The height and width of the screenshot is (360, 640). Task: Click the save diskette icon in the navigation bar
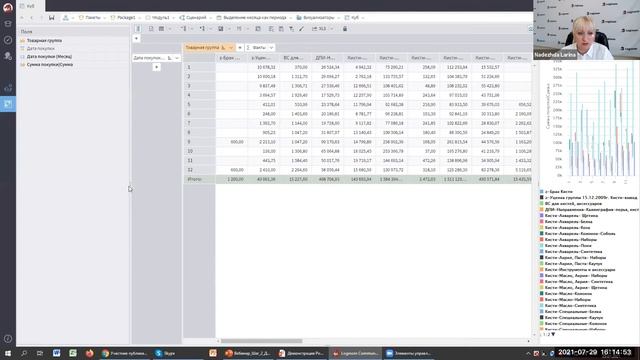(51, 18)
